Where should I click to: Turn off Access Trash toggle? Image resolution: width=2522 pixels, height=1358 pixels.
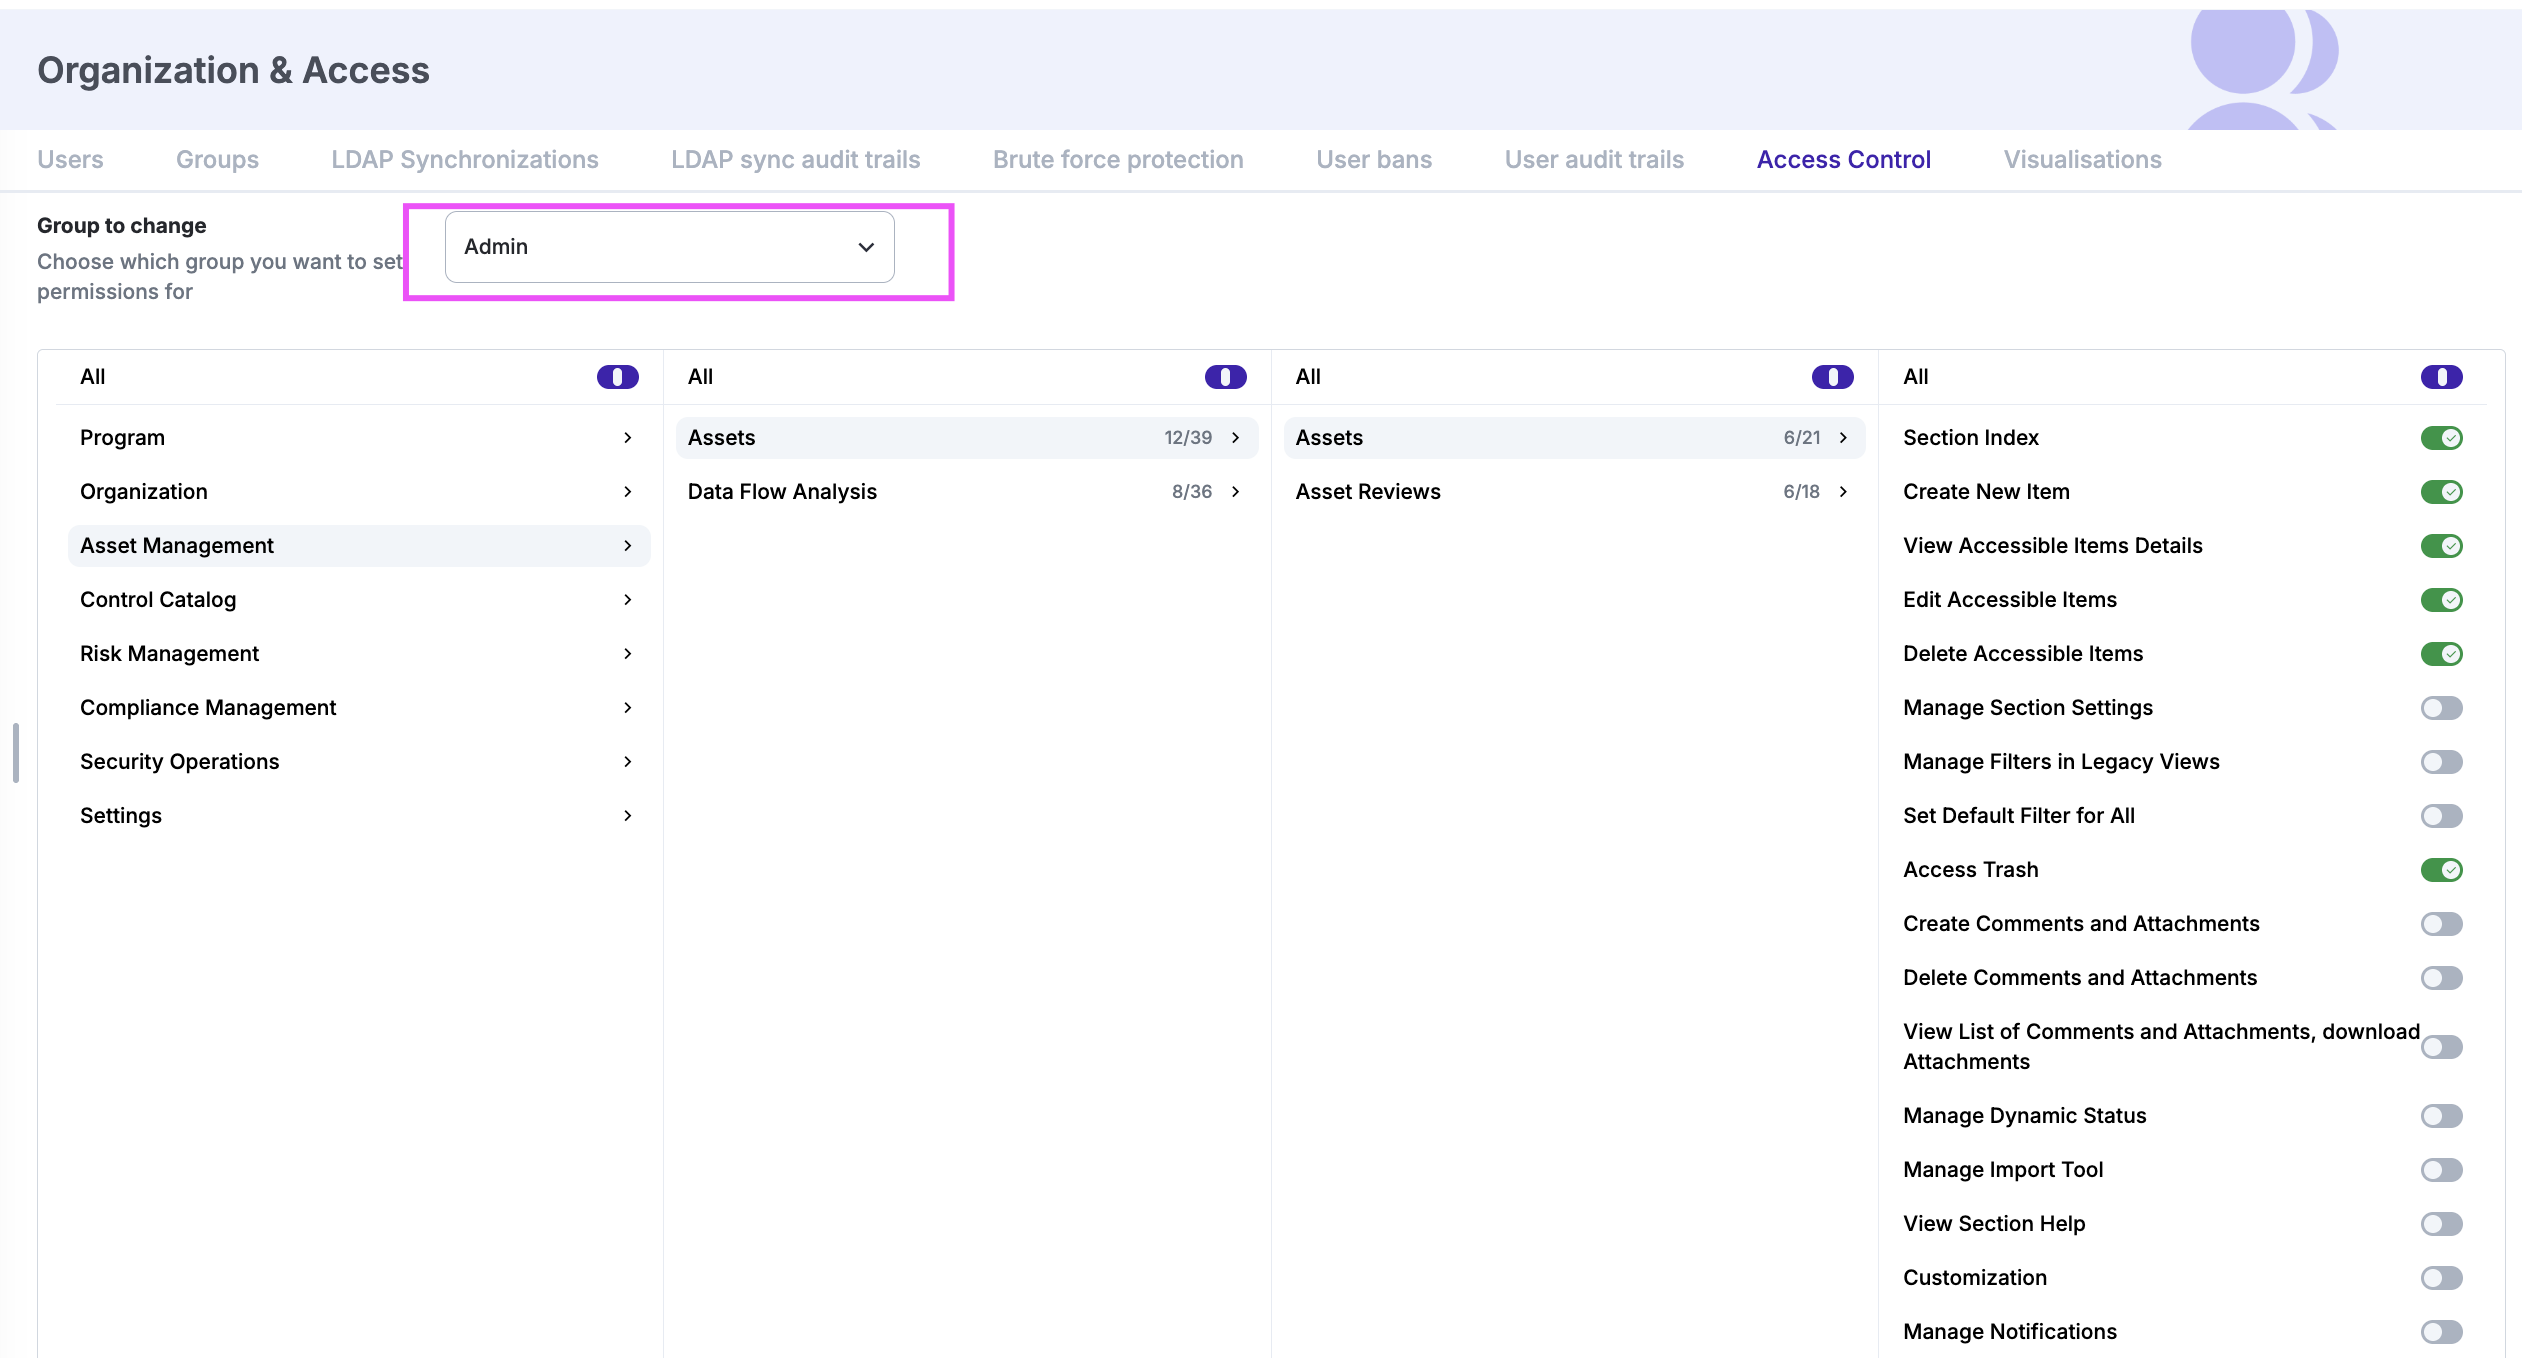click(x=2440, y=870)
